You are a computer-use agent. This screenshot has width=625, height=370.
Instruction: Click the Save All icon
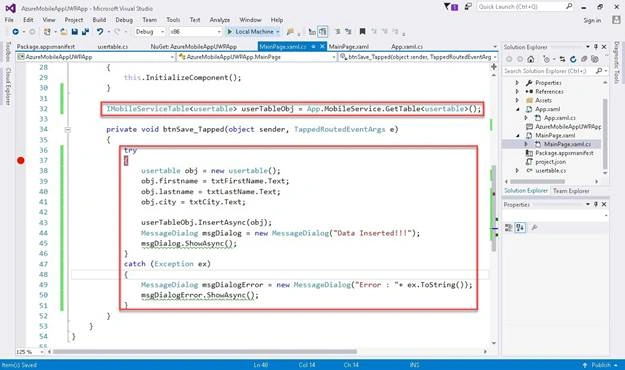pyautogui.click(x=85, y=31)
